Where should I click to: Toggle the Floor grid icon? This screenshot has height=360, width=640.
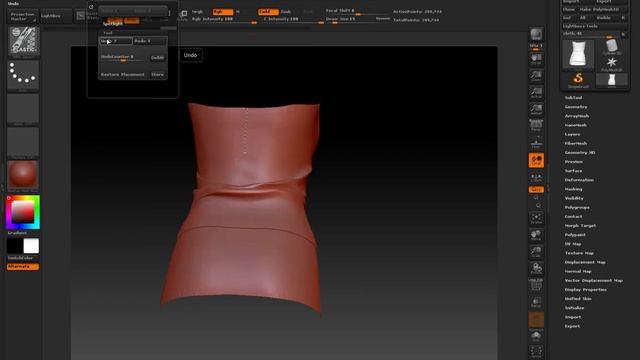(x=536, y=143)
